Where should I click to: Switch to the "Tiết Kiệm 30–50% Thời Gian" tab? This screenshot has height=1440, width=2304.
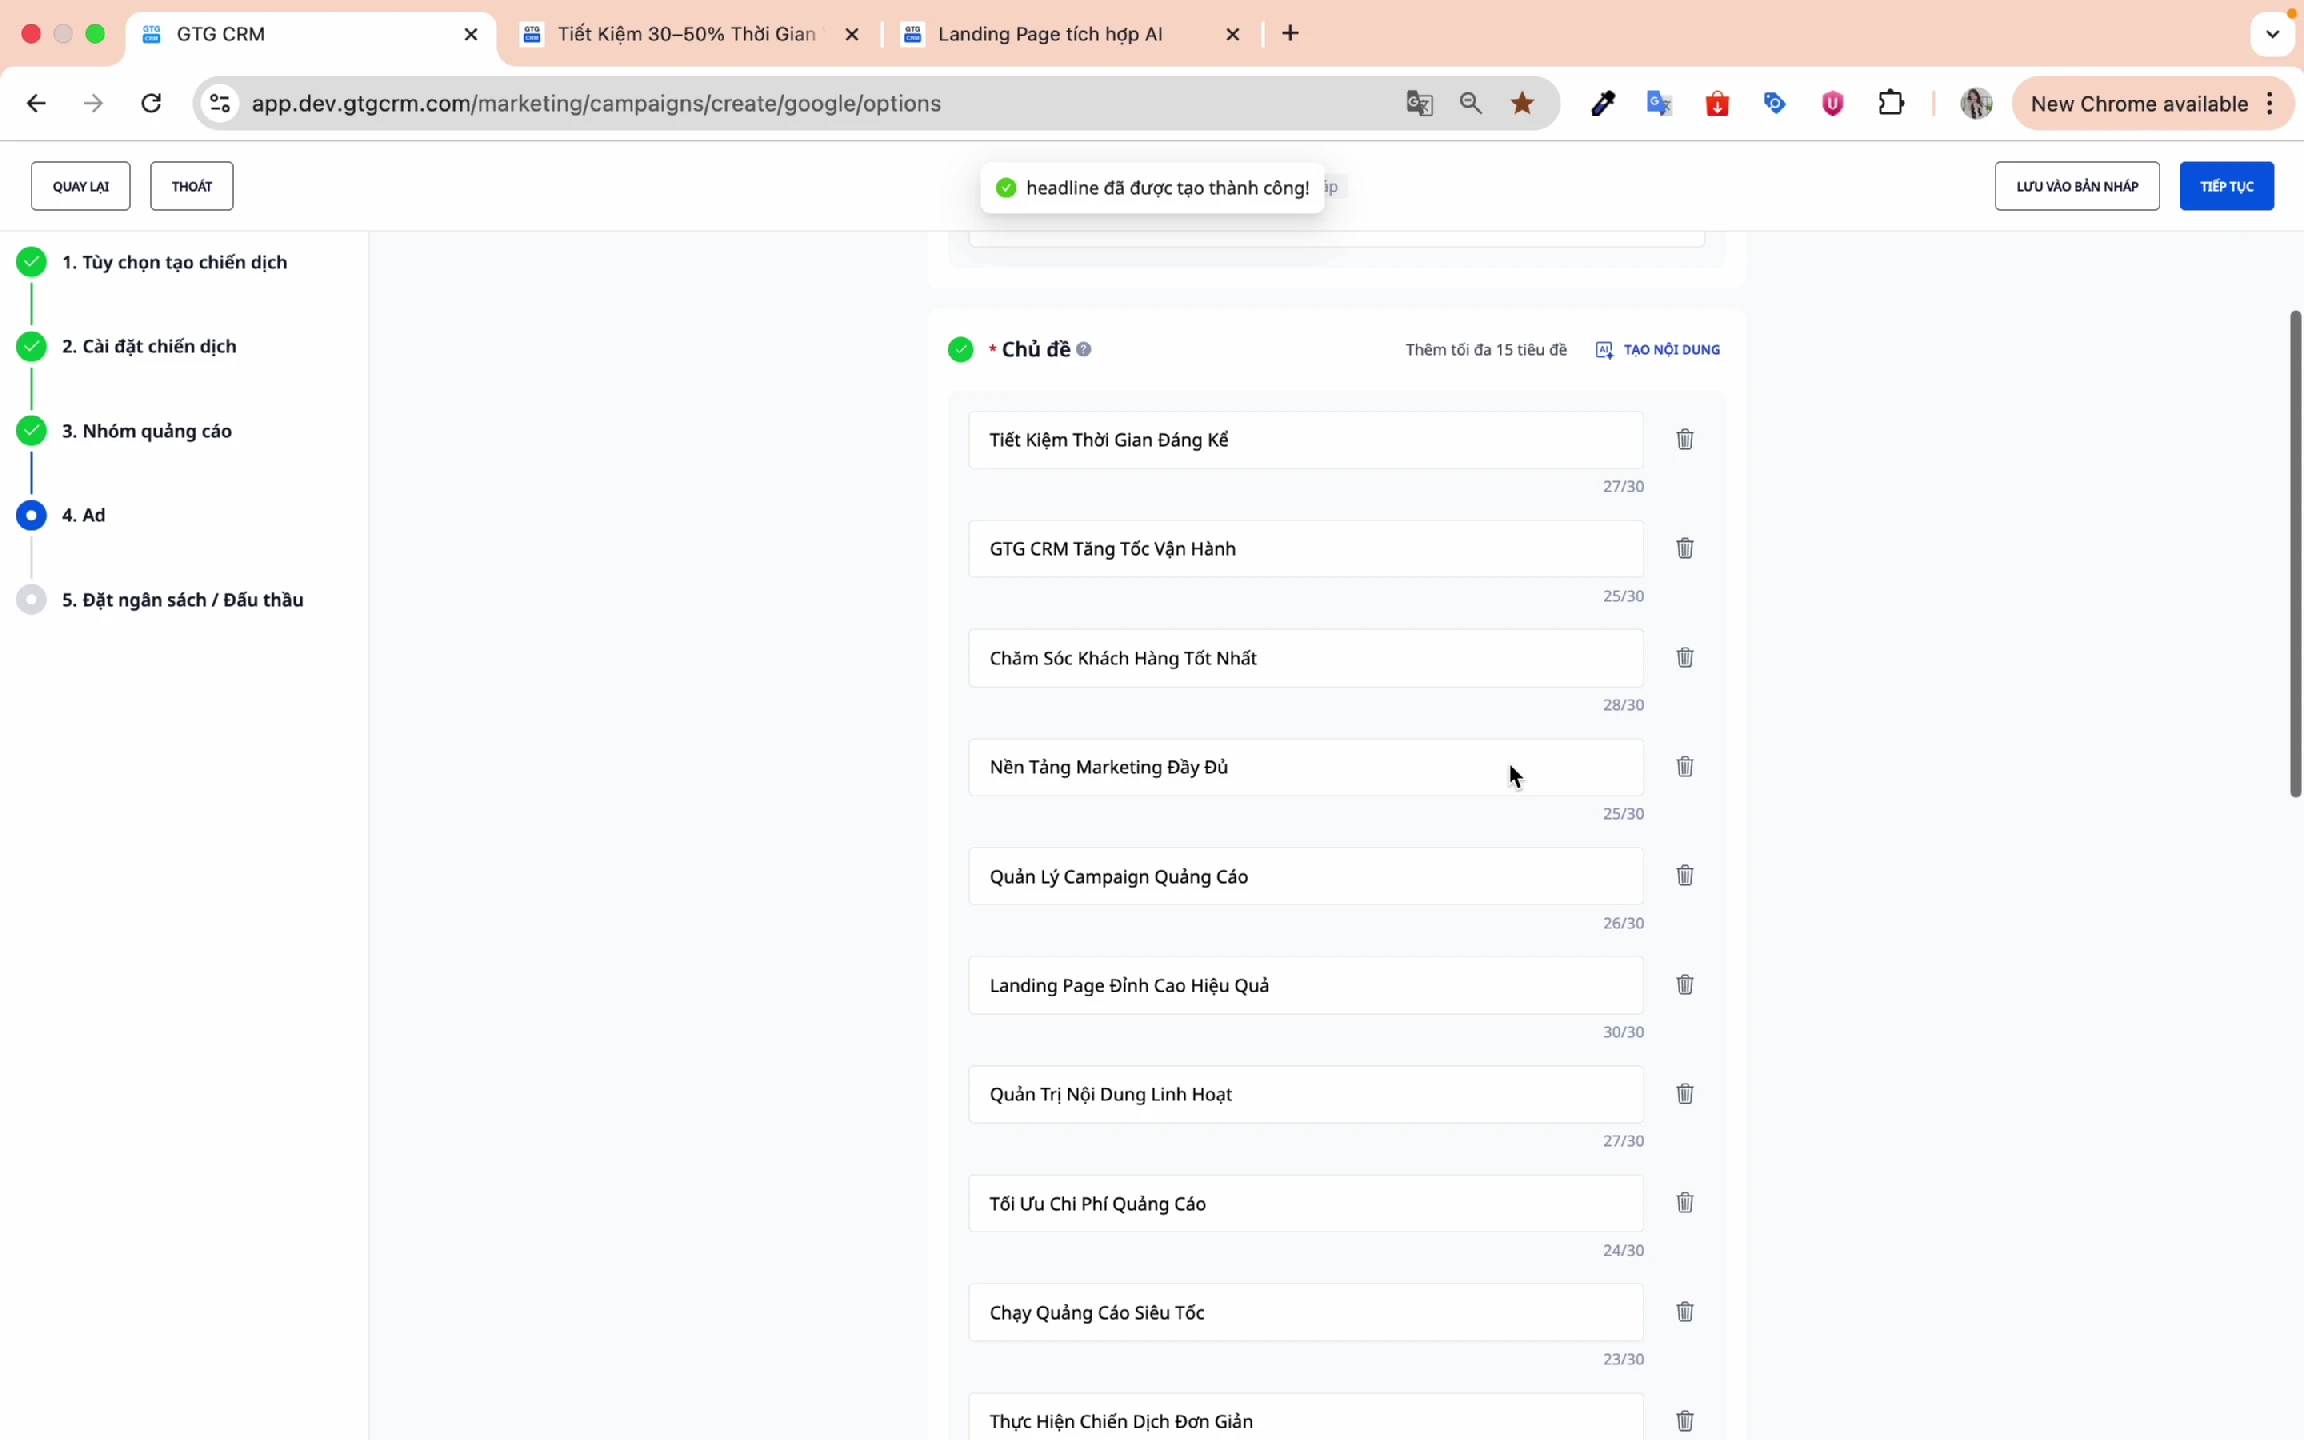686,34
